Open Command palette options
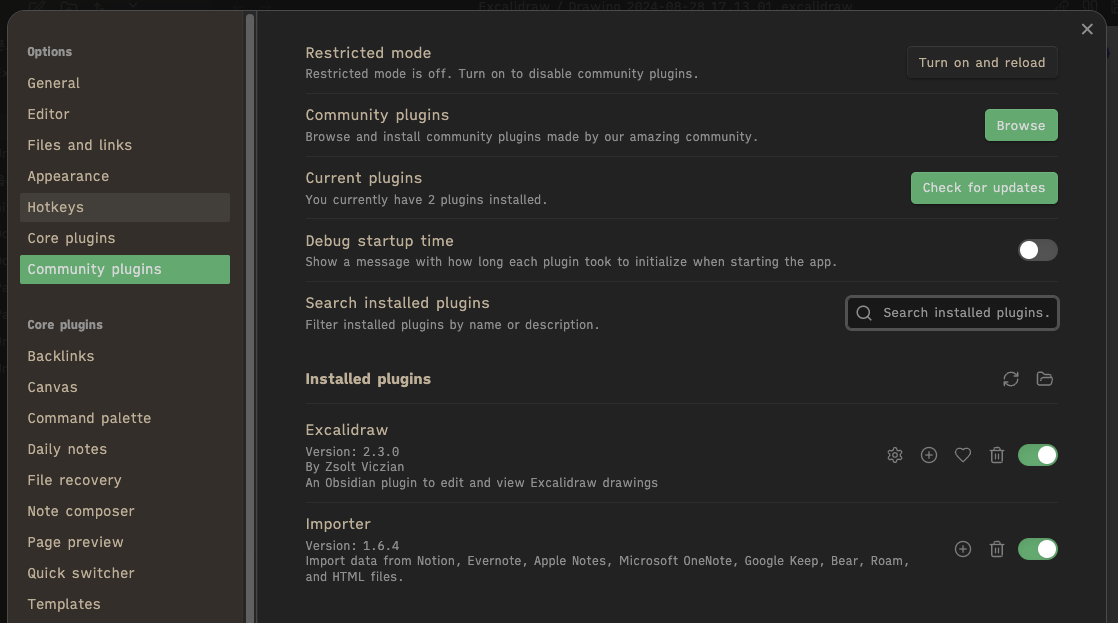Viewport: 1118px width, 623px height. tap(125, 418)
